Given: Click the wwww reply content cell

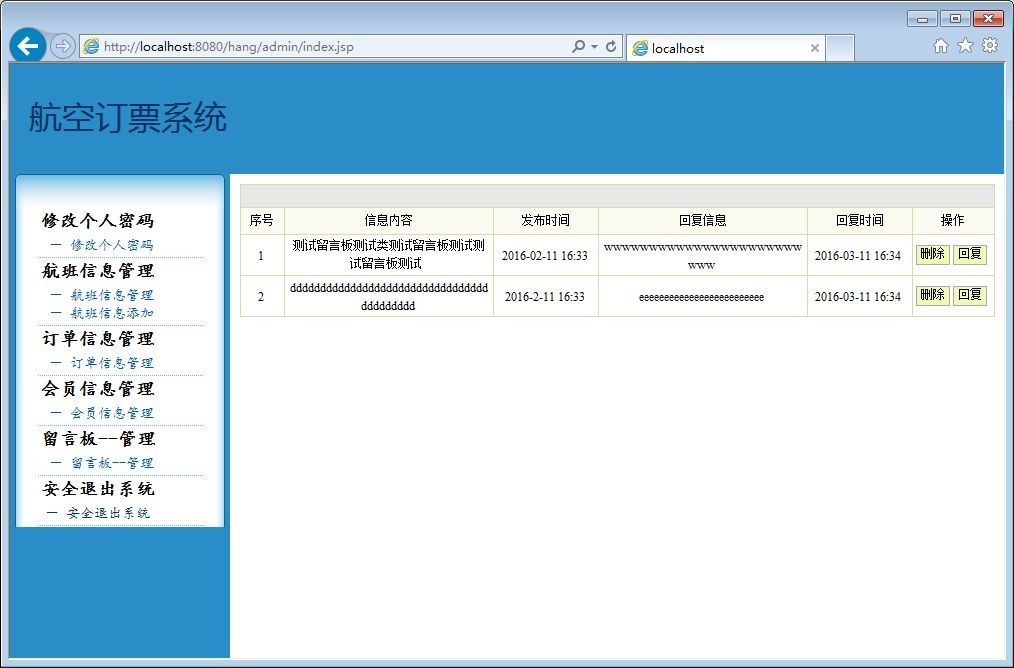Looking at the screenshot, I should point(702,255).
